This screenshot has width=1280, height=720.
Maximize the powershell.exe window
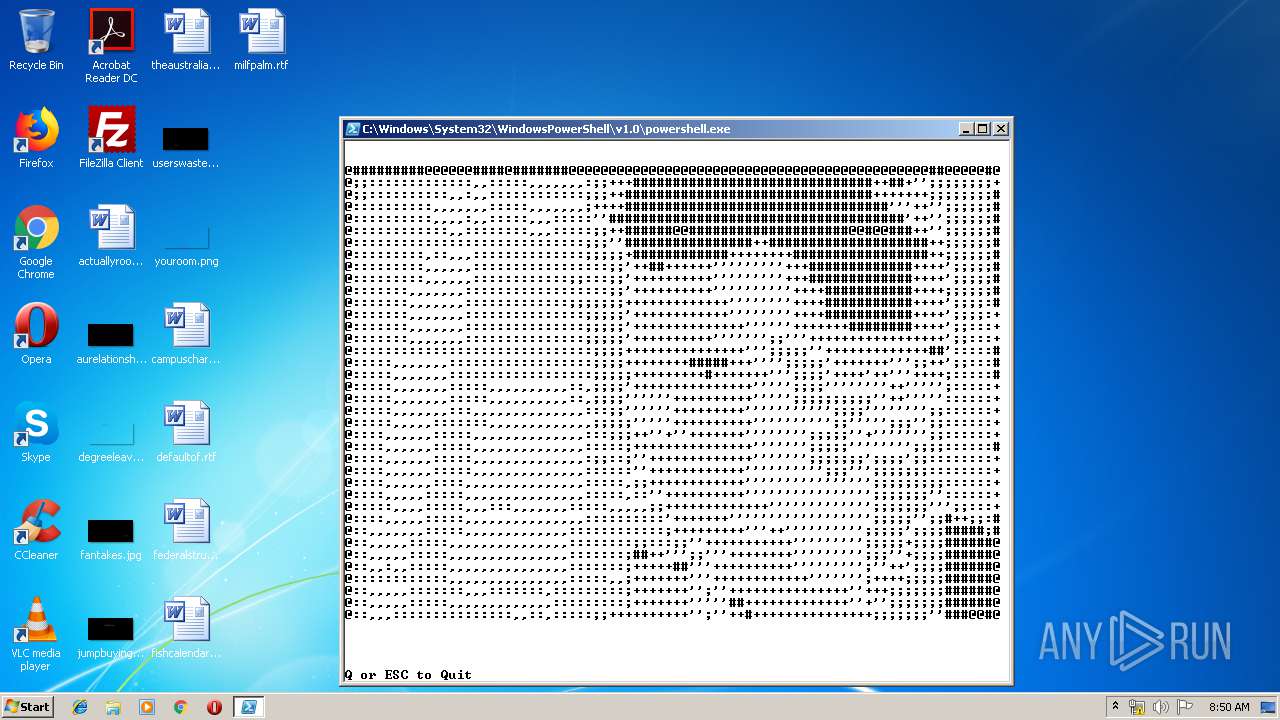click(x=983, y=129)
